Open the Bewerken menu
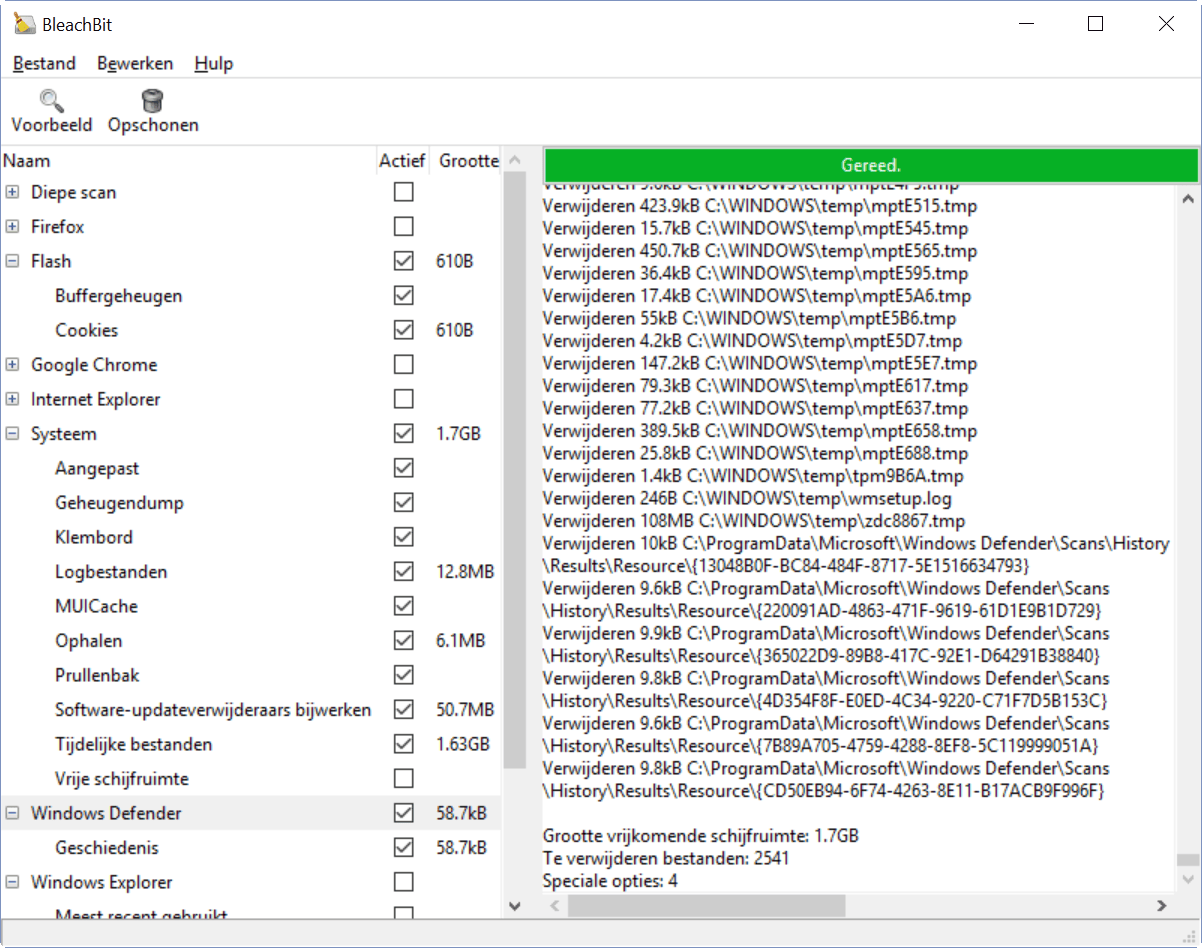 [x=135, y=63]
